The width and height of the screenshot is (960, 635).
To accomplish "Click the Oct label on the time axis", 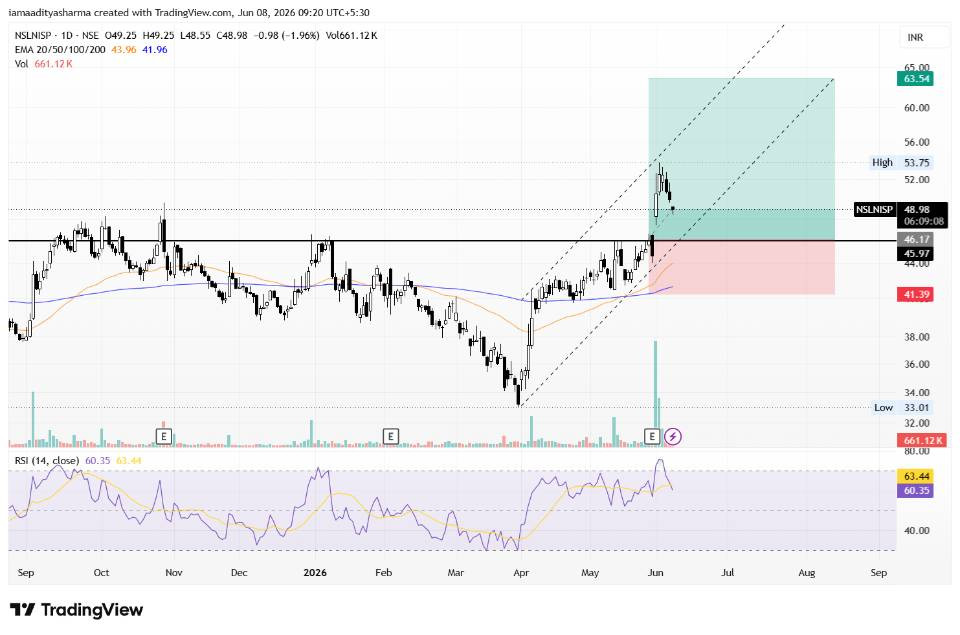I will (102, 573).
